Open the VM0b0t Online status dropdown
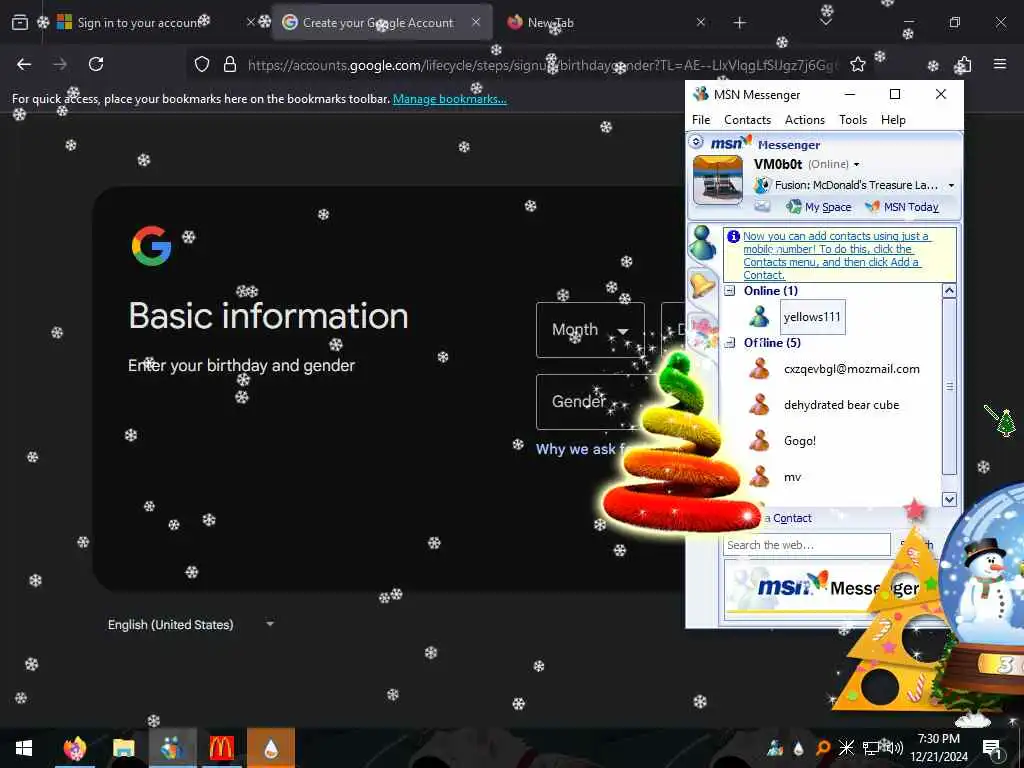This screenshot has height=768, width=1024. [856, 165]
